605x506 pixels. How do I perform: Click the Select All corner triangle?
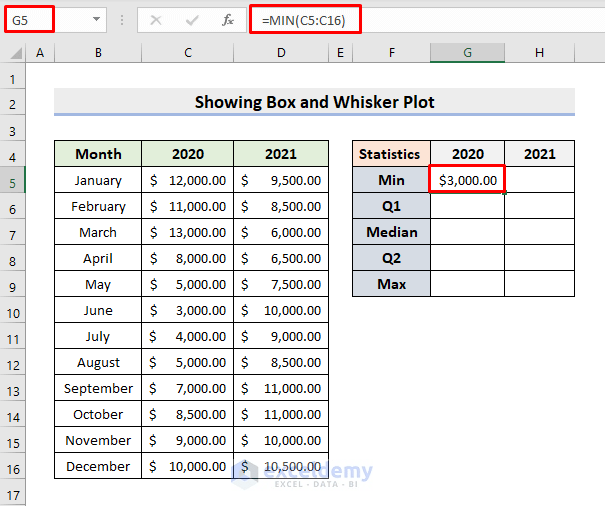tap(15, 53)
